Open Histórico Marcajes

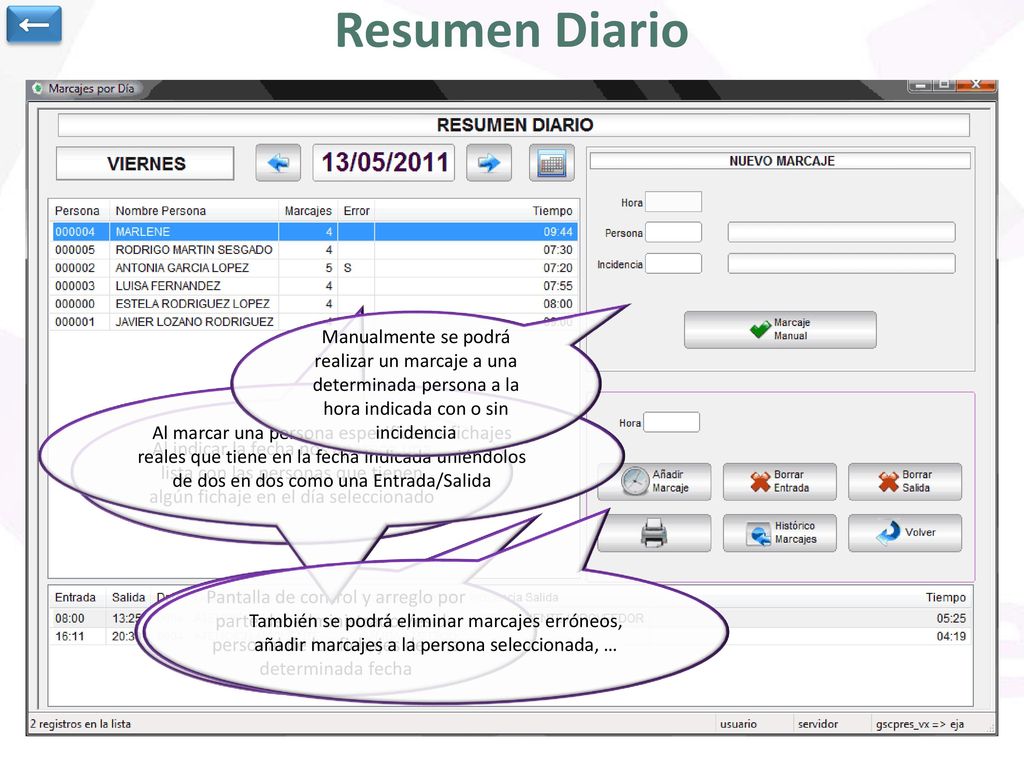pyautogui.click(x=779, y=533)
